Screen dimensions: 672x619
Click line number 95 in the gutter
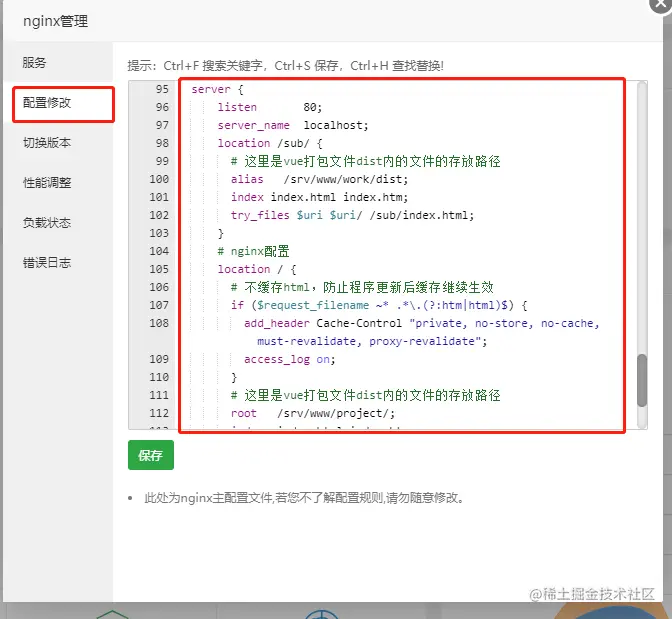click(x=162, y=89)
